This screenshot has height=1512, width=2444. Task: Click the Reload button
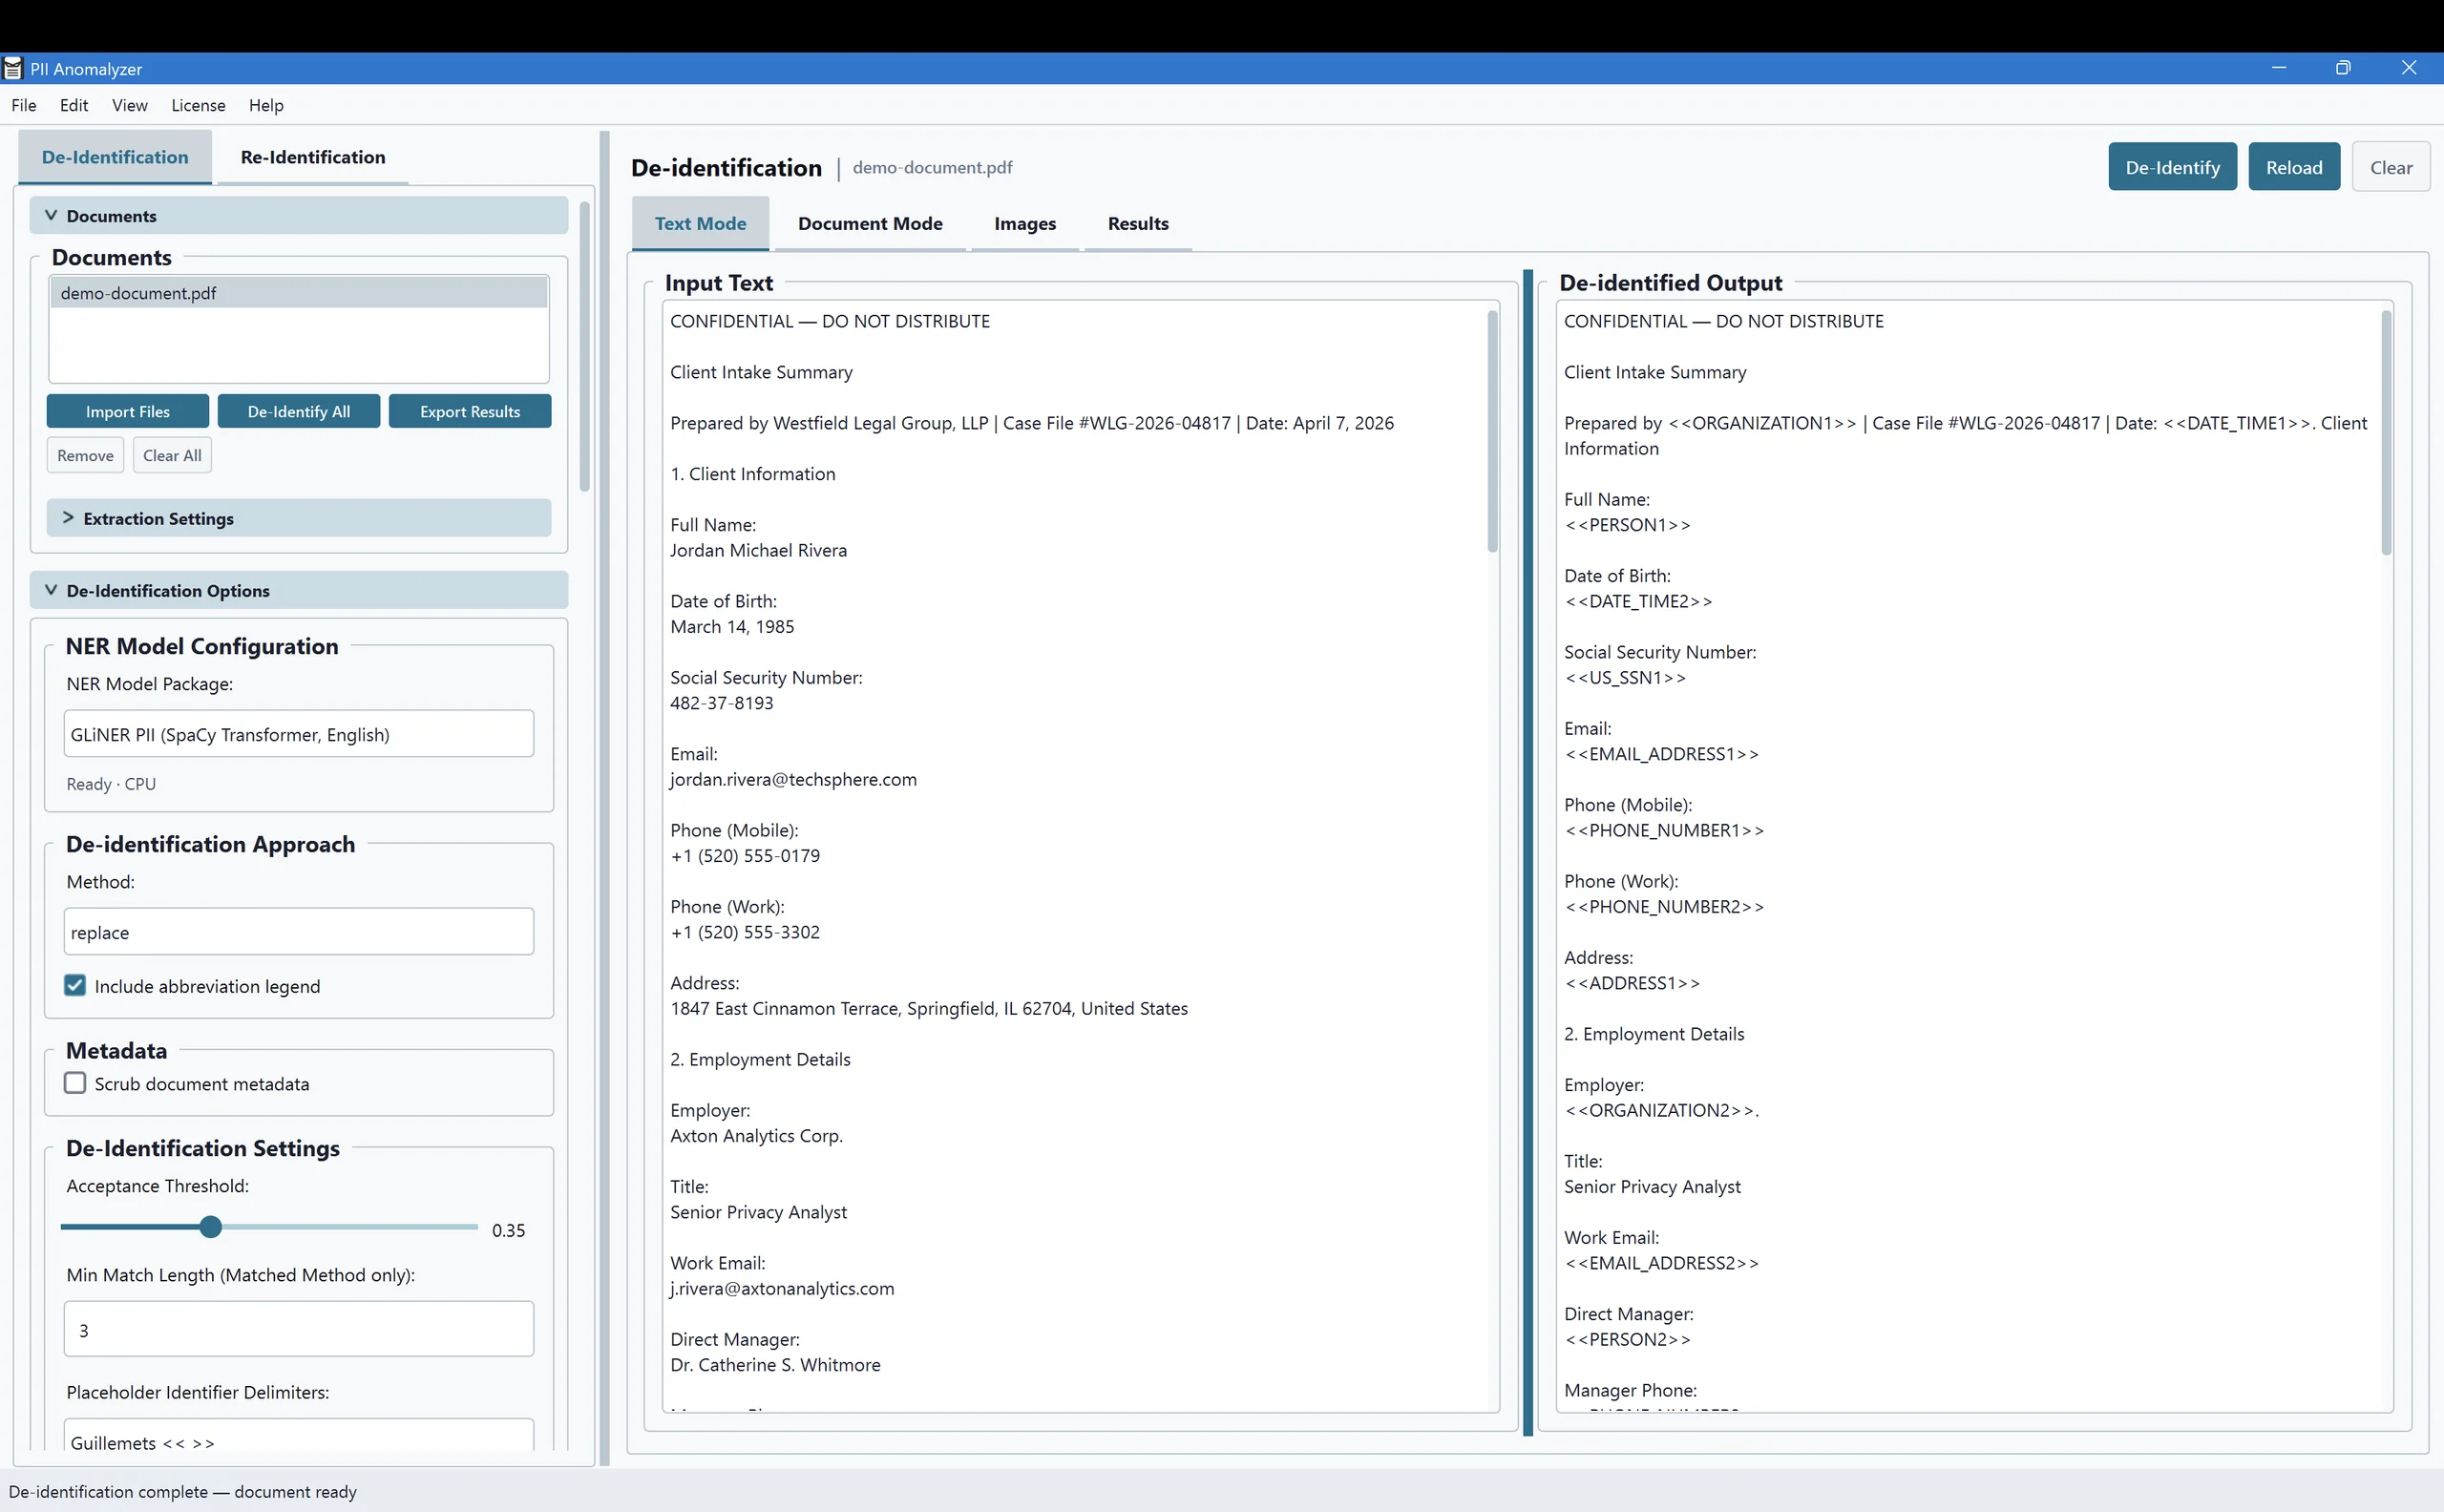(x=2294, y=167)
